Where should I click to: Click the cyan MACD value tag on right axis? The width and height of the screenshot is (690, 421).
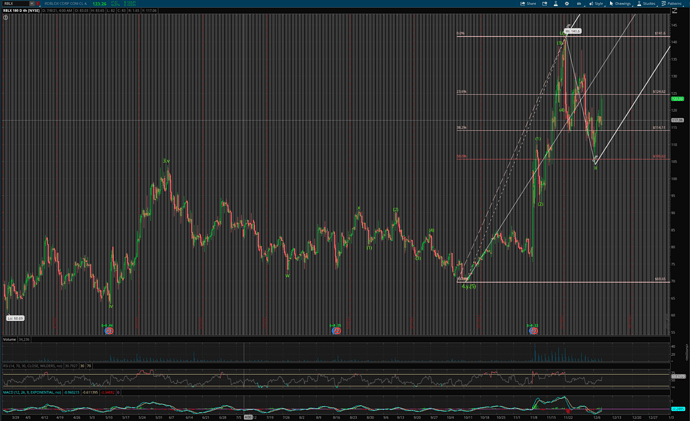pyautogui.click(x=678, y=409)
